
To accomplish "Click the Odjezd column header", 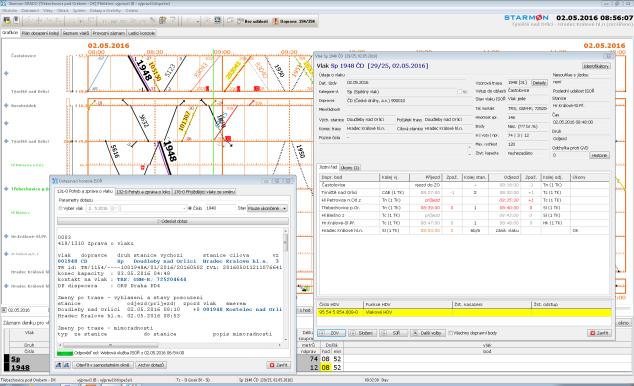I will [x=505, y=177].
